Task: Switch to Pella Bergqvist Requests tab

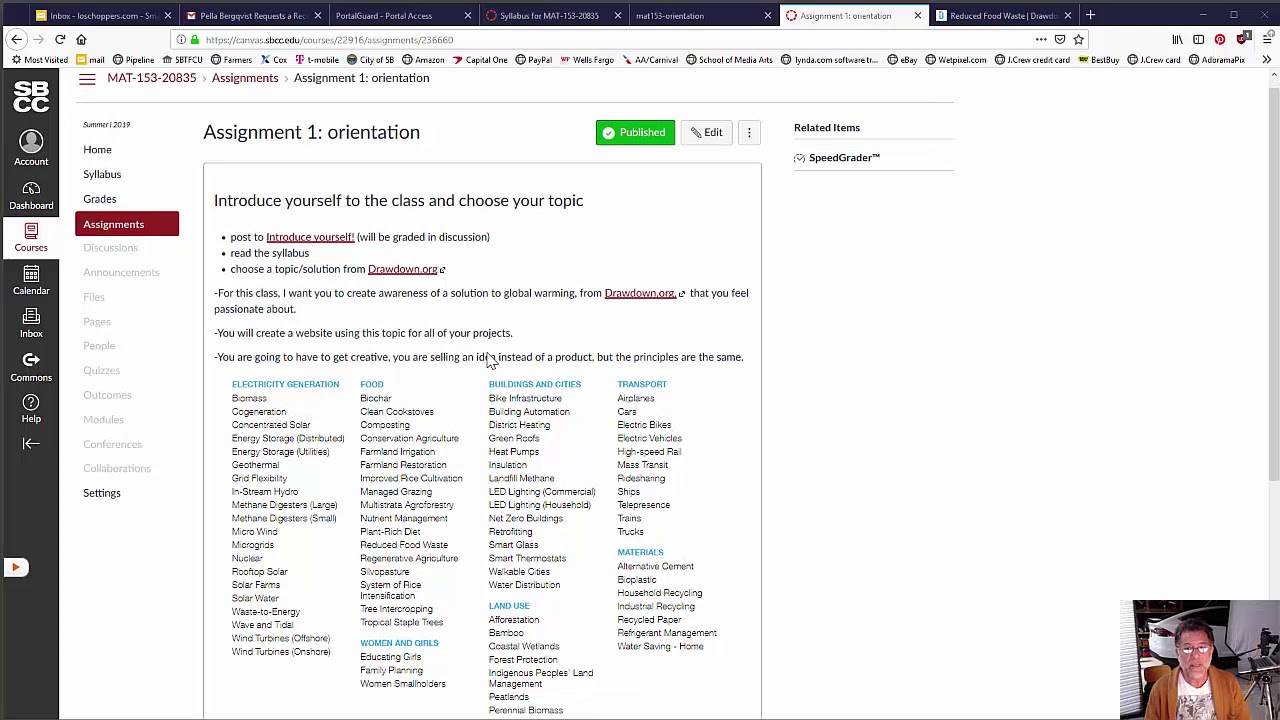Action: pos(253,15)
